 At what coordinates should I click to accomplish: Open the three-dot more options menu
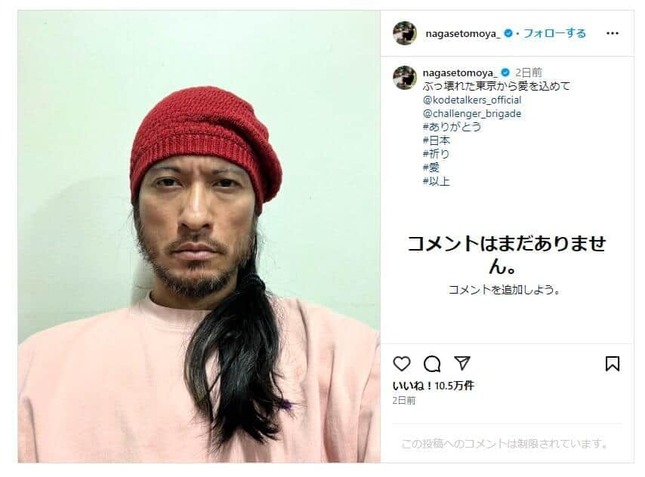pyautogui.click(x=612, y=33)
